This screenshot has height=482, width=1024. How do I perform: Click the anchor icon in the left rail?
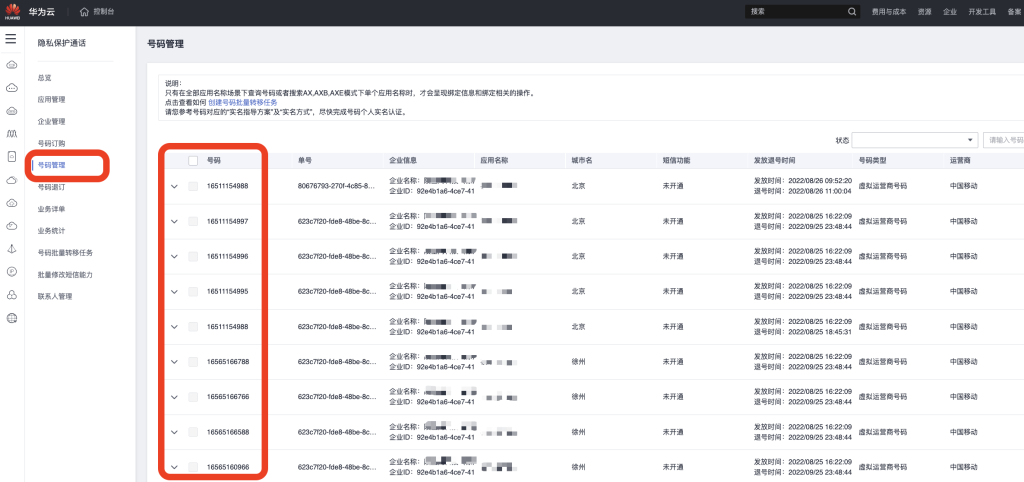pyautogui.click(x=12, y=248)
